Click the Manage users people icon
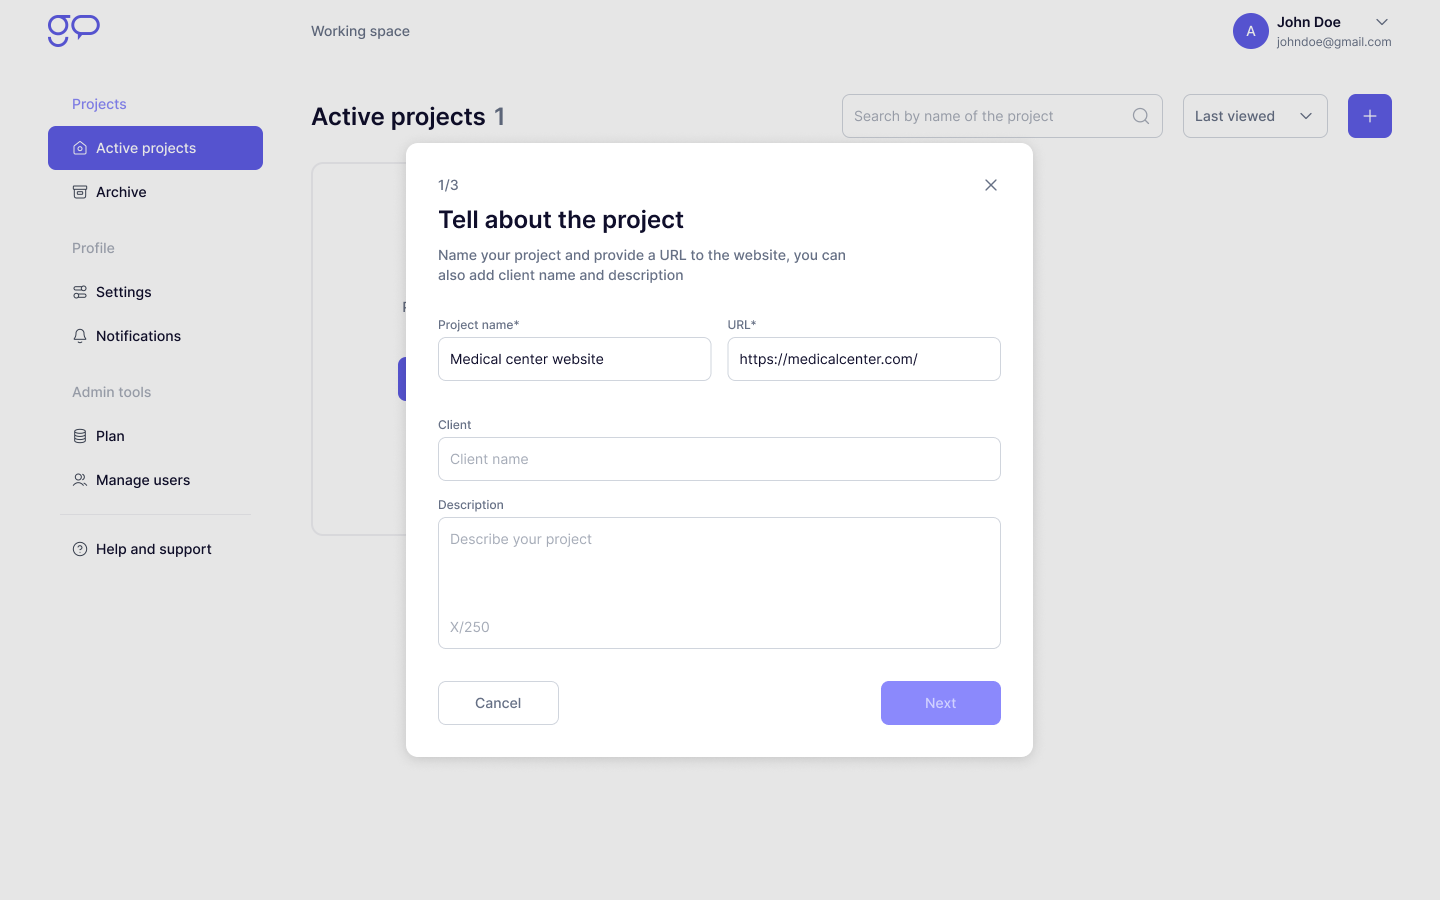This screenshot has height=900, width=1440. pyautogui.click(x=80, y=480)
